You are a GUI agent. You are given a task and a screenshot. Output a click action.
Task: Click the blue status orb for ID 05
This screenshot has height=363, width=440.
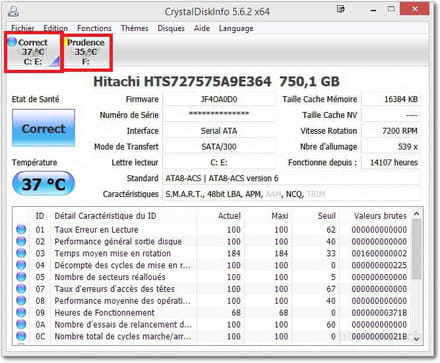tap(21, 277)
